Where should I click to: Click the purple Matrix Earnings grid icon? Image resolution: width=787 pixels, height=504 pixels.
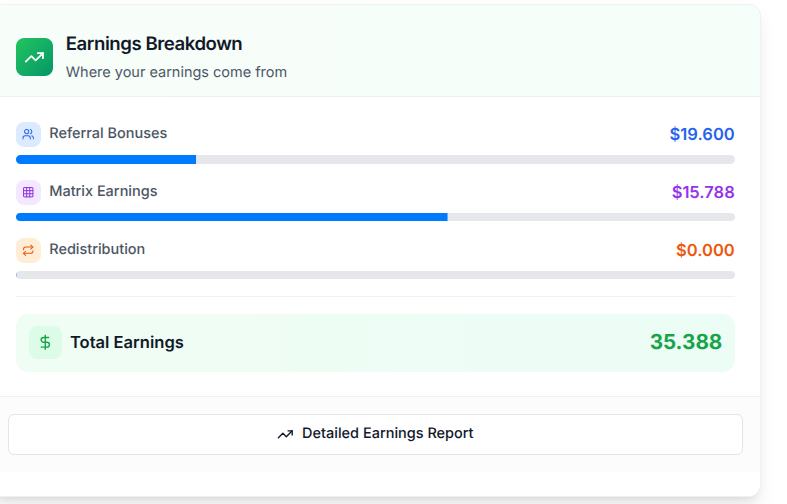pyautogui.click(x=28, y=192)
